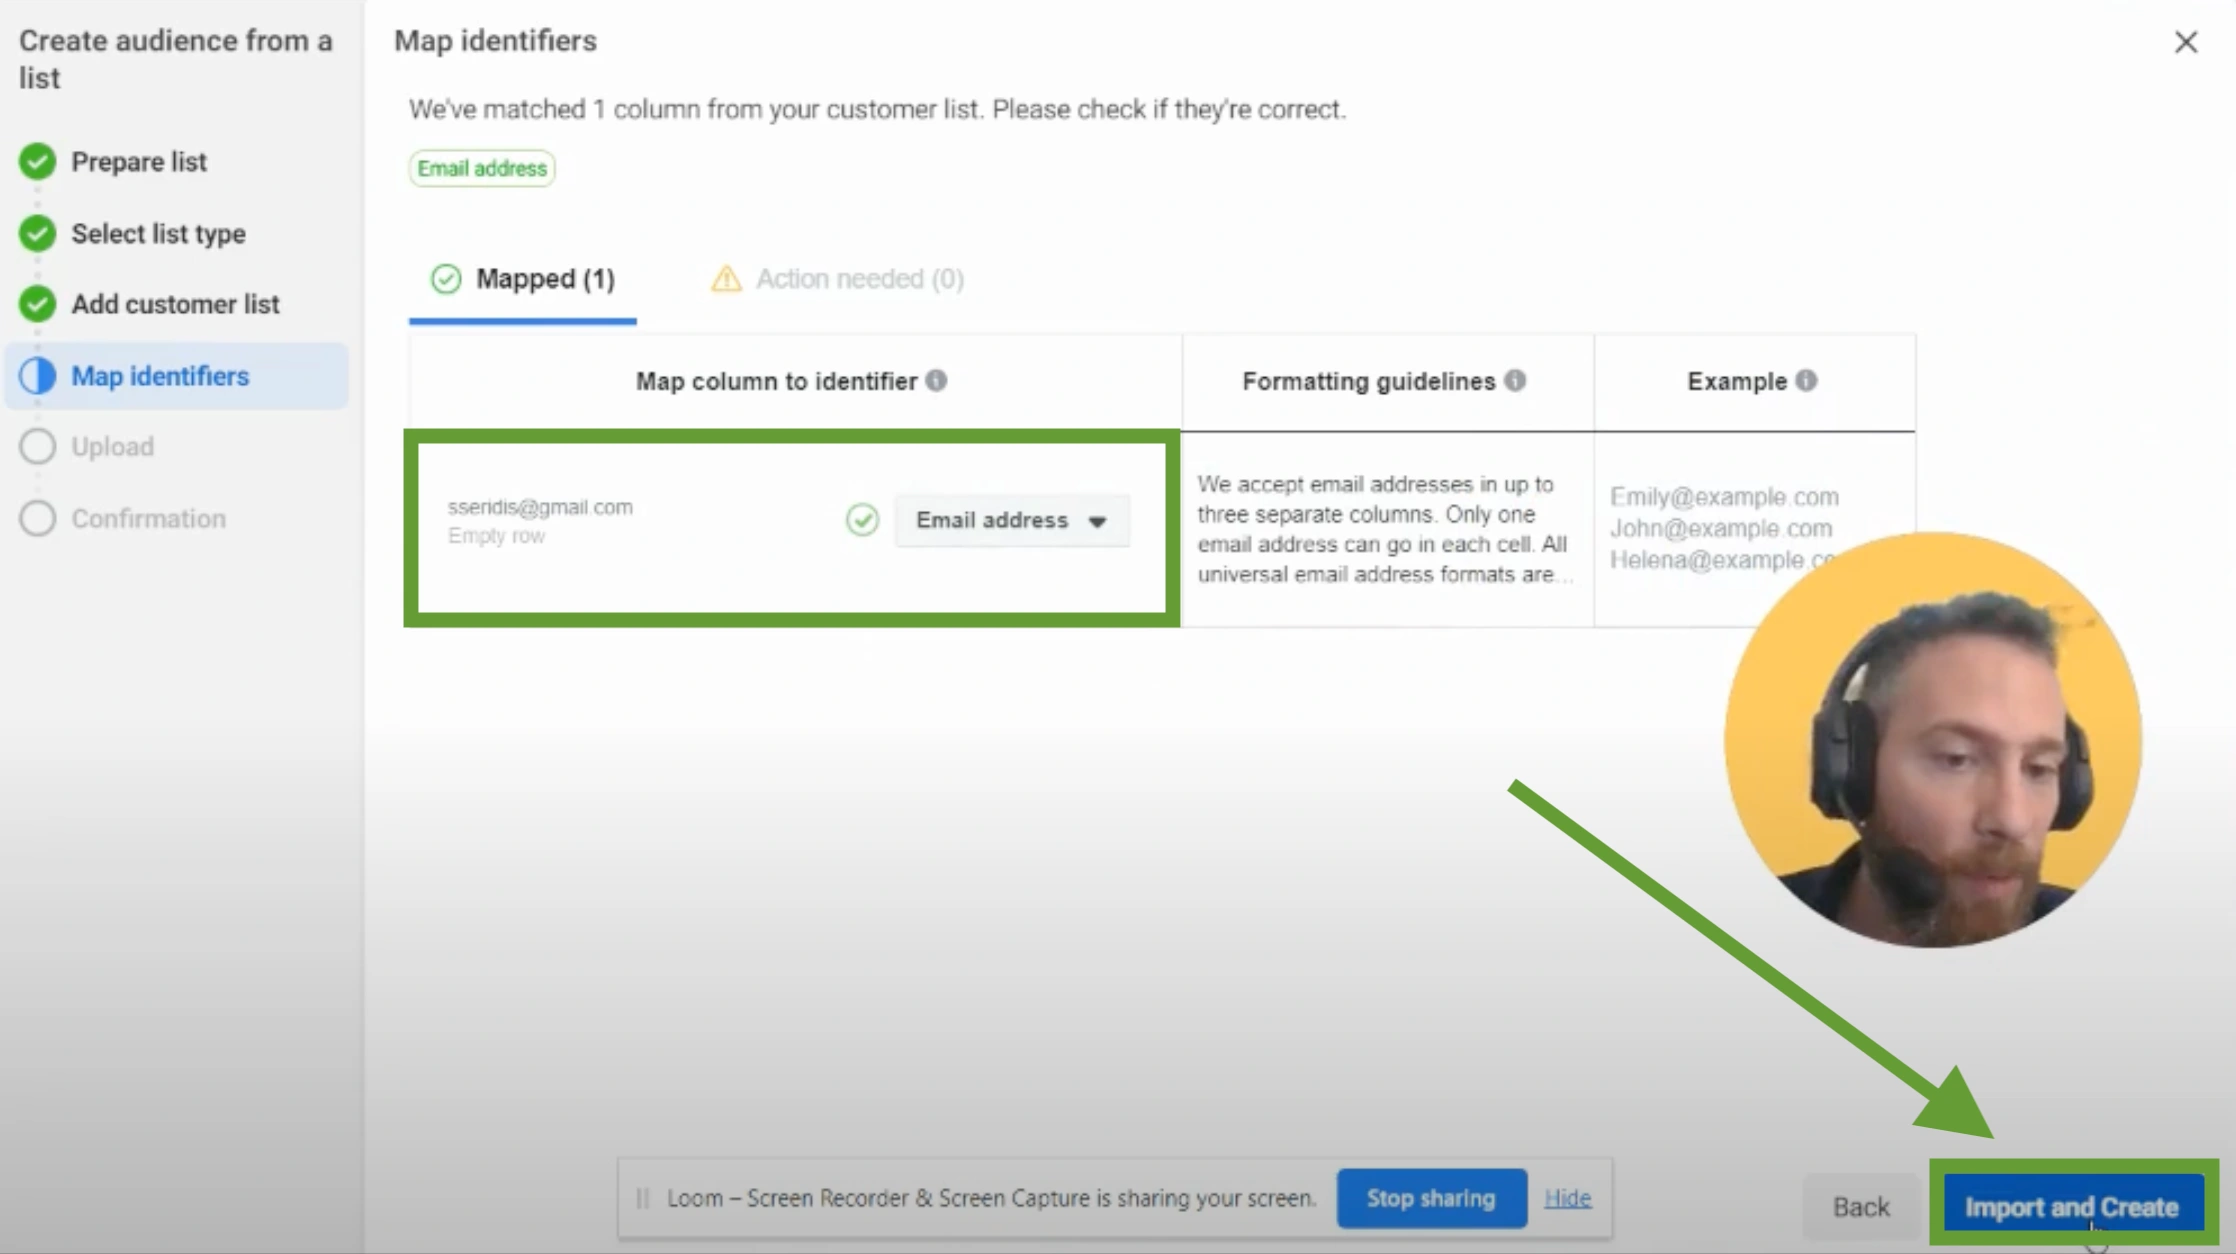The width and height of the screenshot is (2236, 1254).
Task: Open the Email address identifier dropdown
Action: point(1011,520)
